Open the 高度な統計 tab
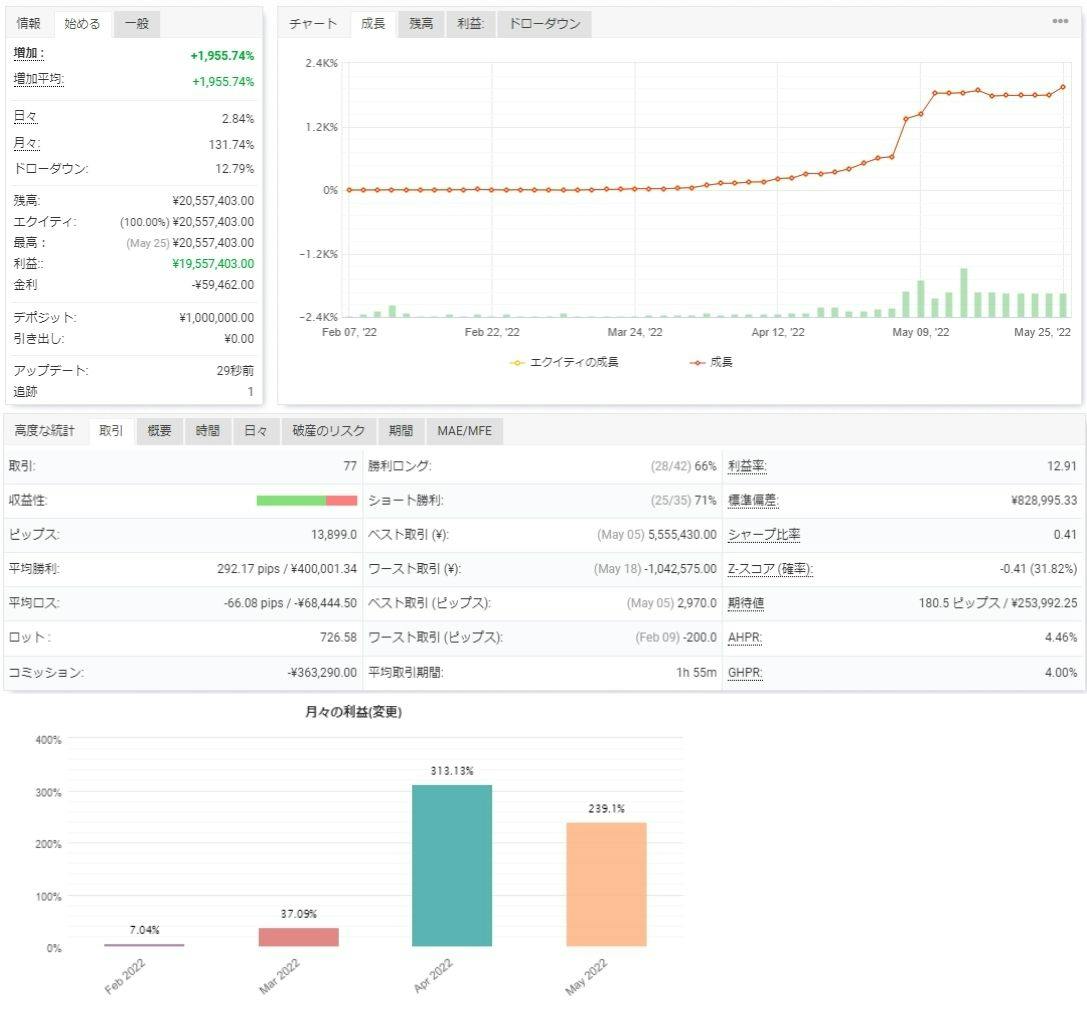The image size is (1087, 1010). (44, 431)
